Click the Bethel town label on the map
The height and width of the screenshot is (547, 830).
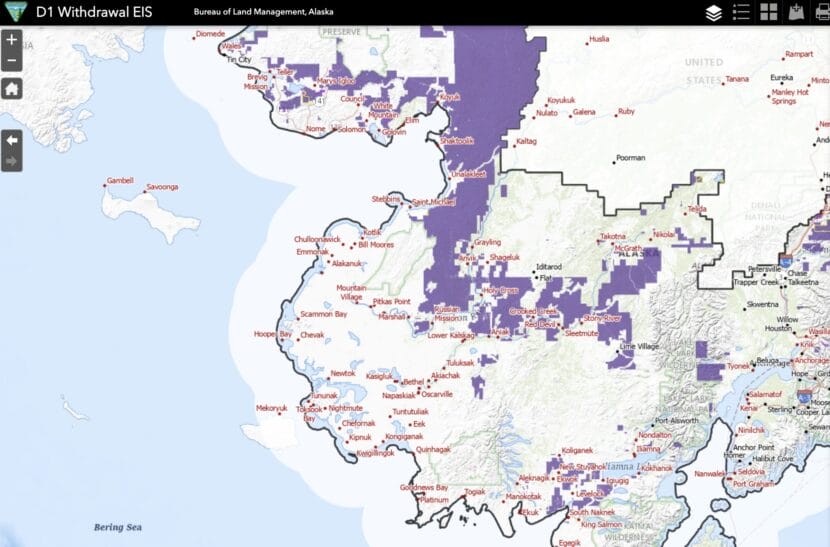click(413, 382)
